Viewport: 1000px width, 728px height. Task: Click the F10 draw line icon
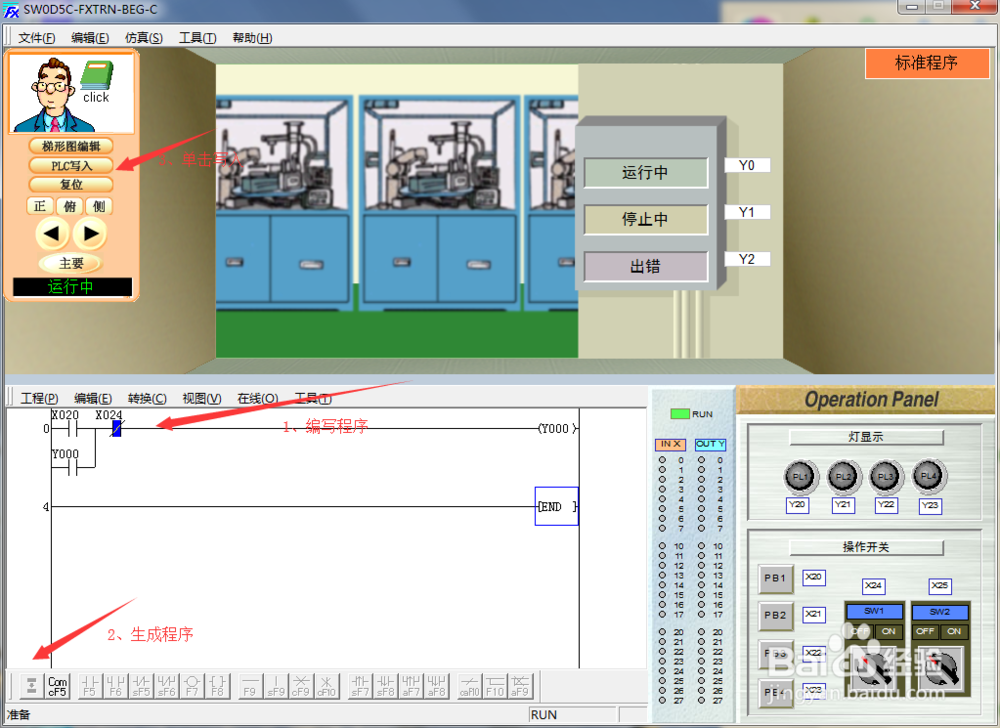tap(495, 686)
